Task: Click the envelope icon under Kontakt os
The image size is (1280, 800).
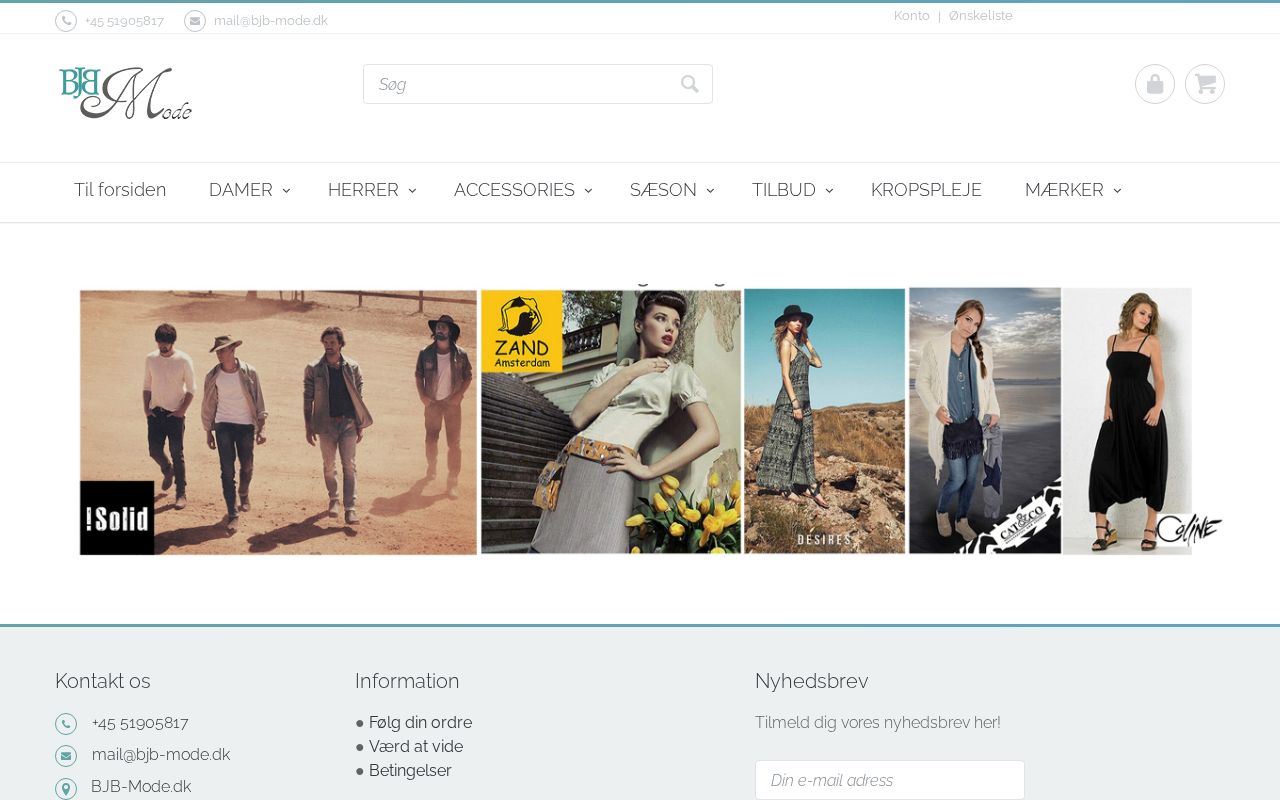Action: pyautogui.click(x=66, y=756)
